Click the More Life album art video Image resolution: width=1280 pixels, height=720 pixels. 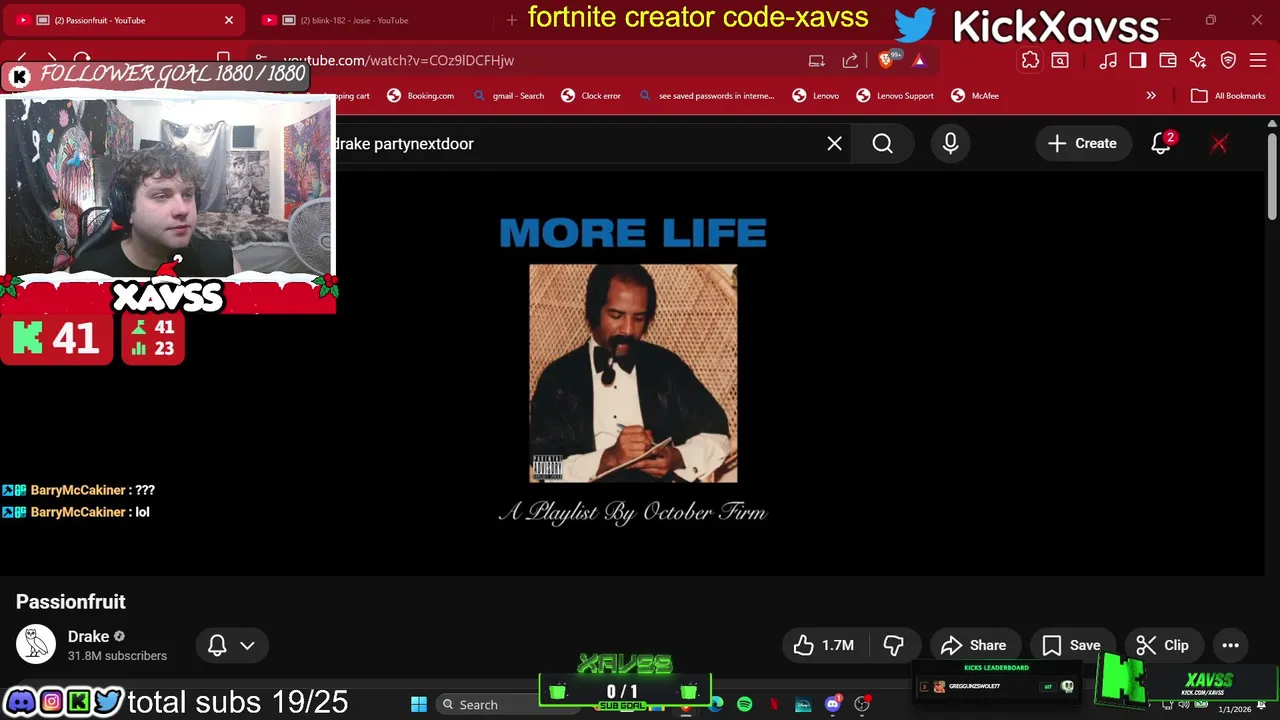(633, 373)
